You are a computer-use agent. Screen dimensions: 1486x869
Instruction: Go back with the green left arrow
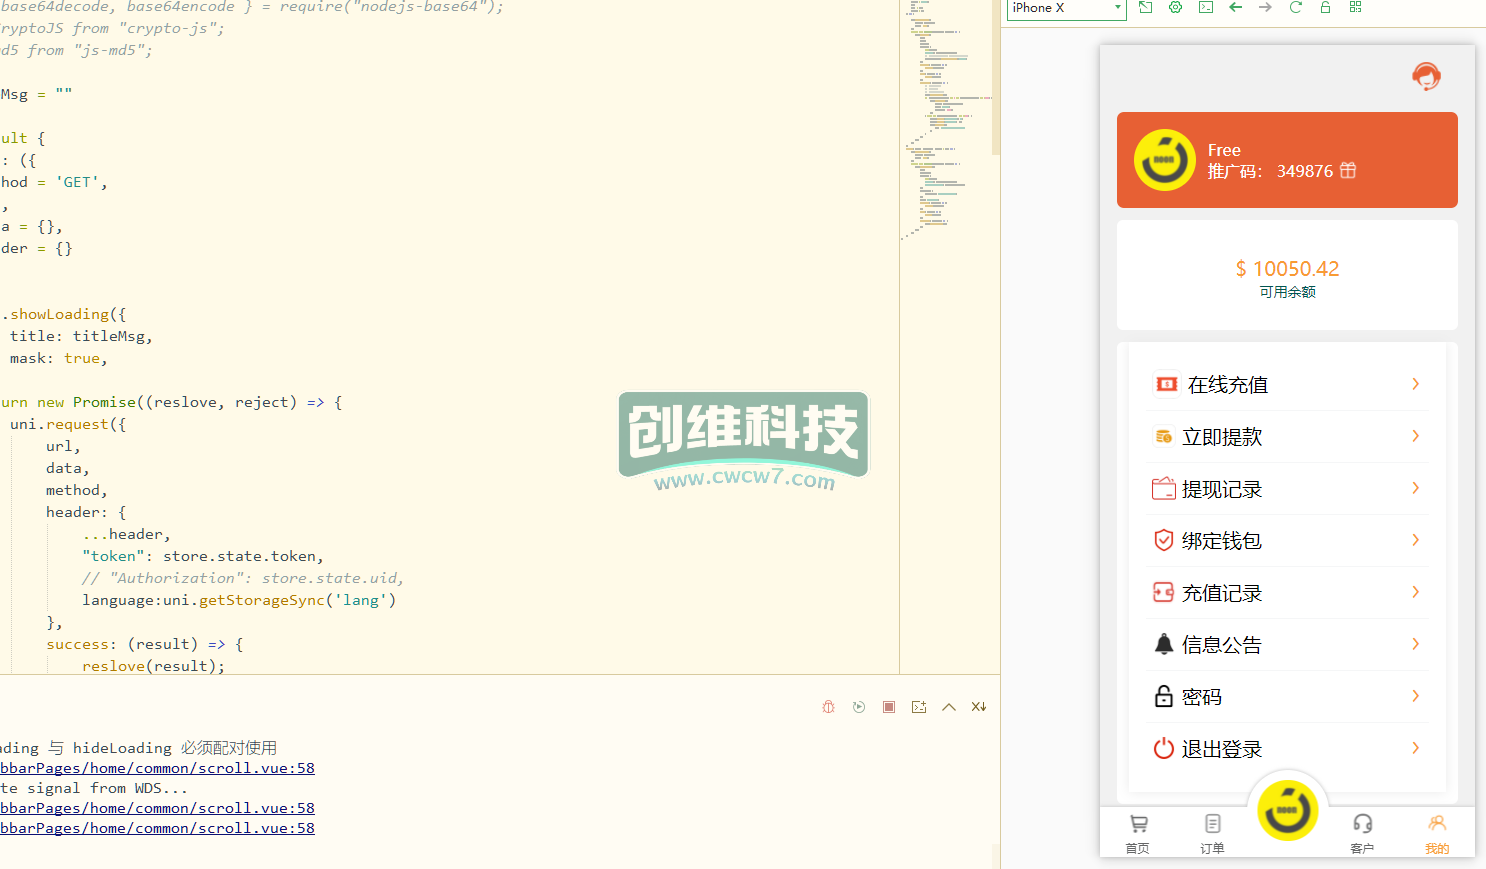[x=1236, y=7]
